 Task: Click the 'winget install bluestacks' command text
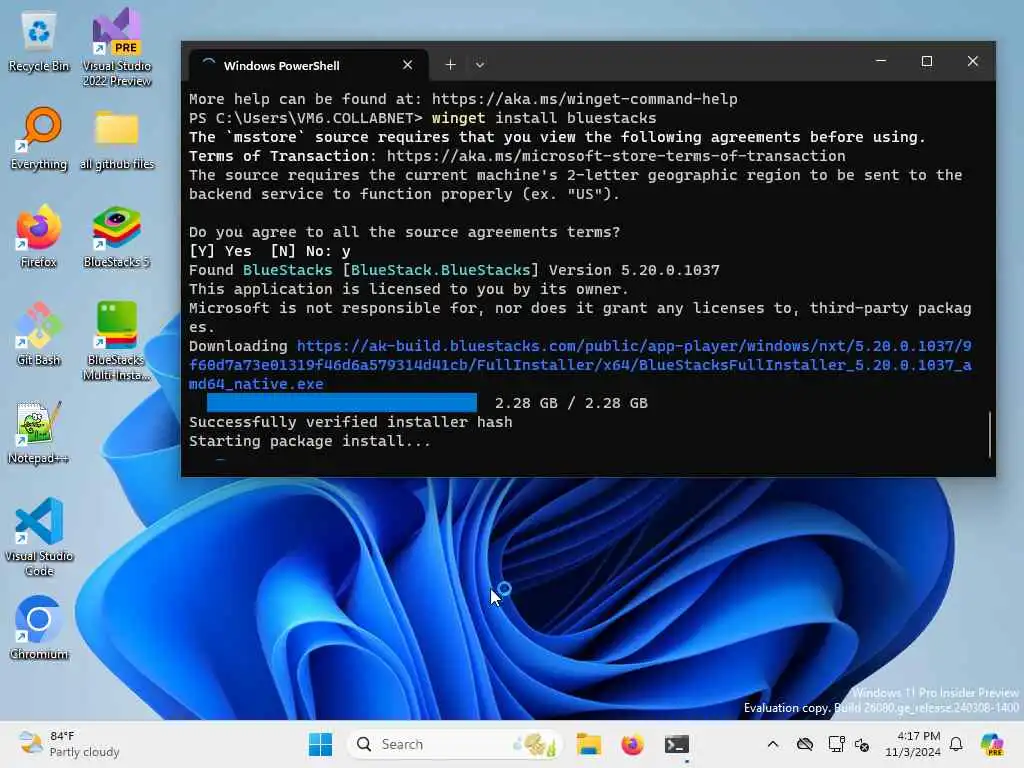(x=544, y=118)
